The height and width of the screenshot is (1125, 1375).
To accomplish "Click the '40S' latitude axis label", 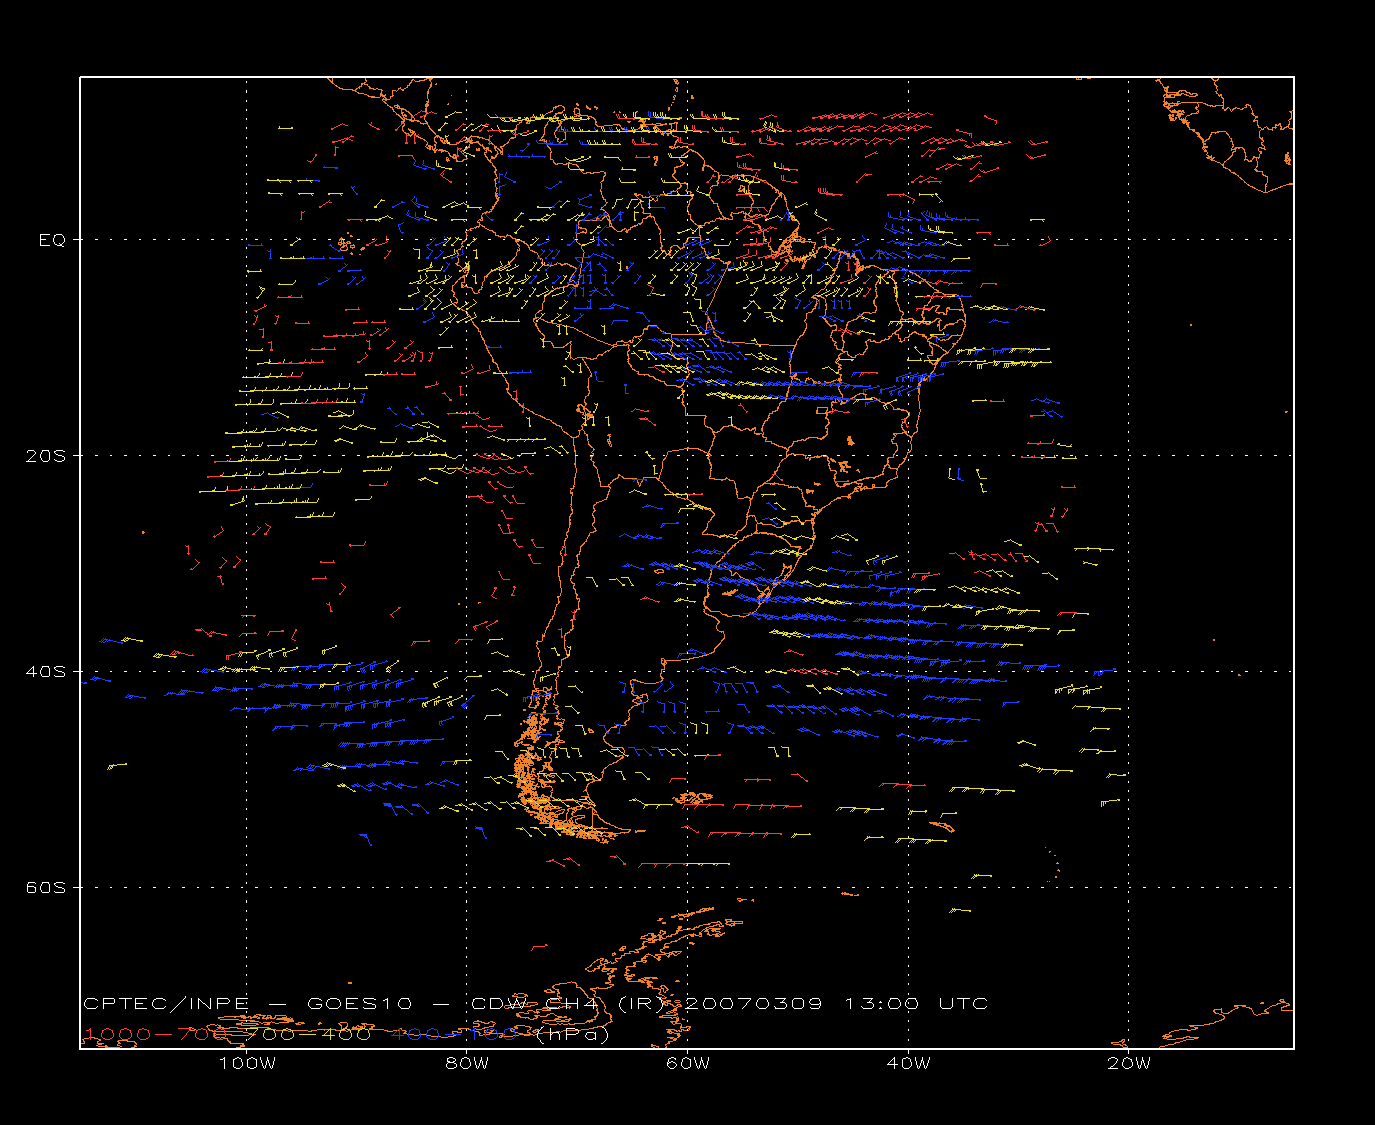I will 46,672.
